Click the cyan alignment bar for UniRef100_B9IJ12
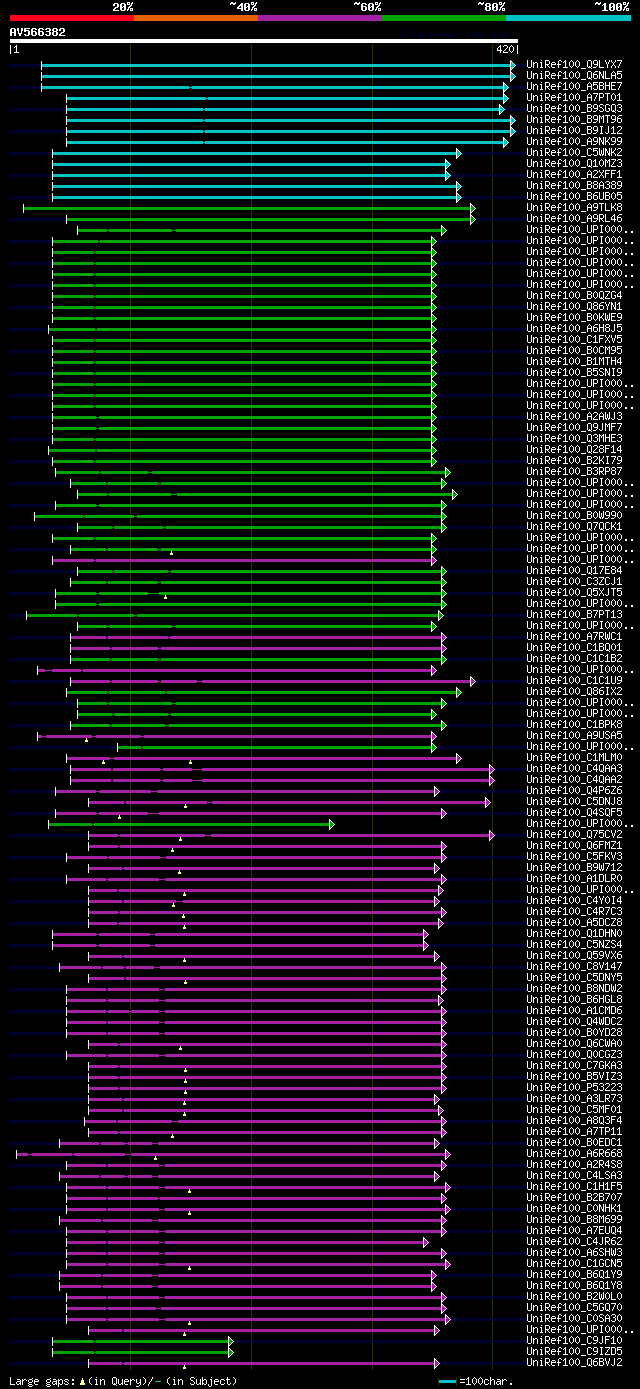This screenshot has height=1389, width=640. coord(290,130)
